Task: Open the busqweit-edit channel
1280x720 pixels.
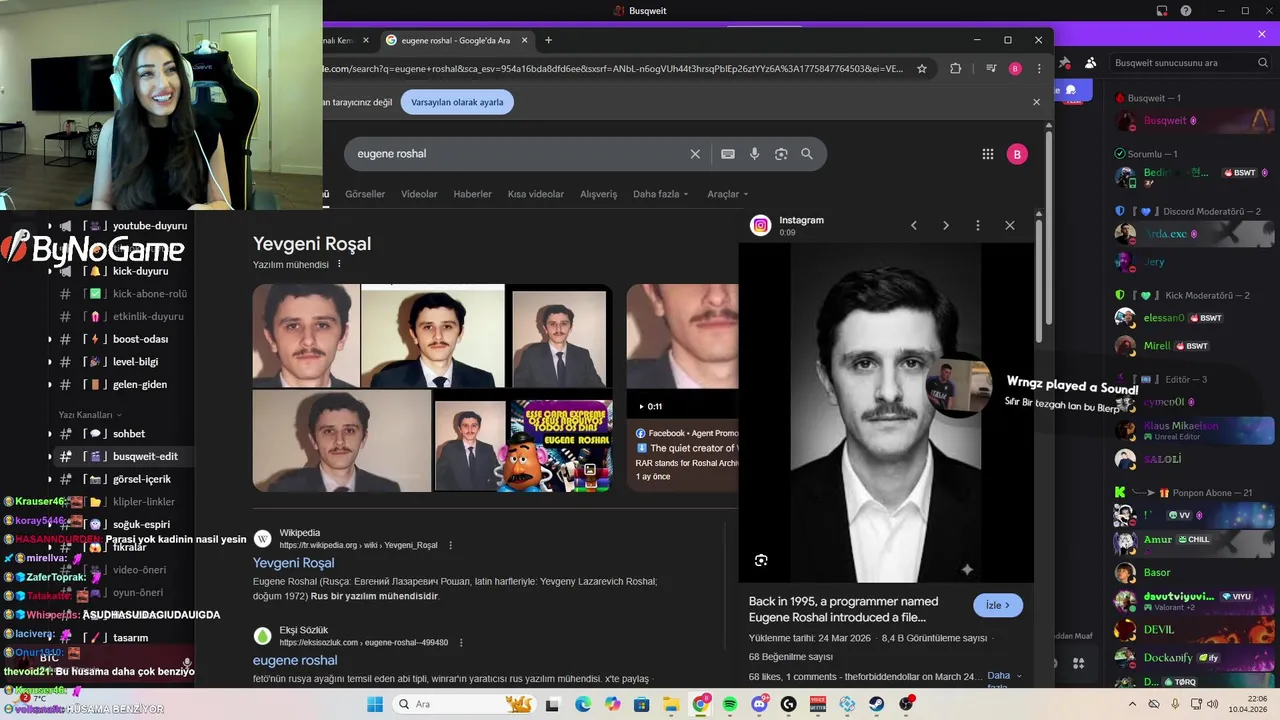Action: click(145, 457)
